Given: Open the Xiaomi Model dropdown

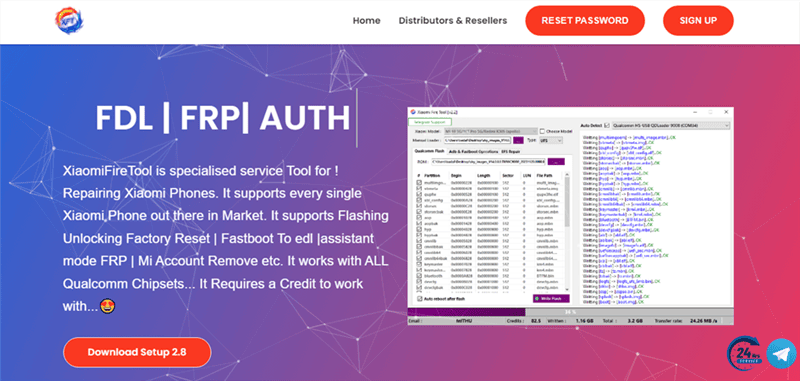Looking at the screenshot, I should (491, 131).
